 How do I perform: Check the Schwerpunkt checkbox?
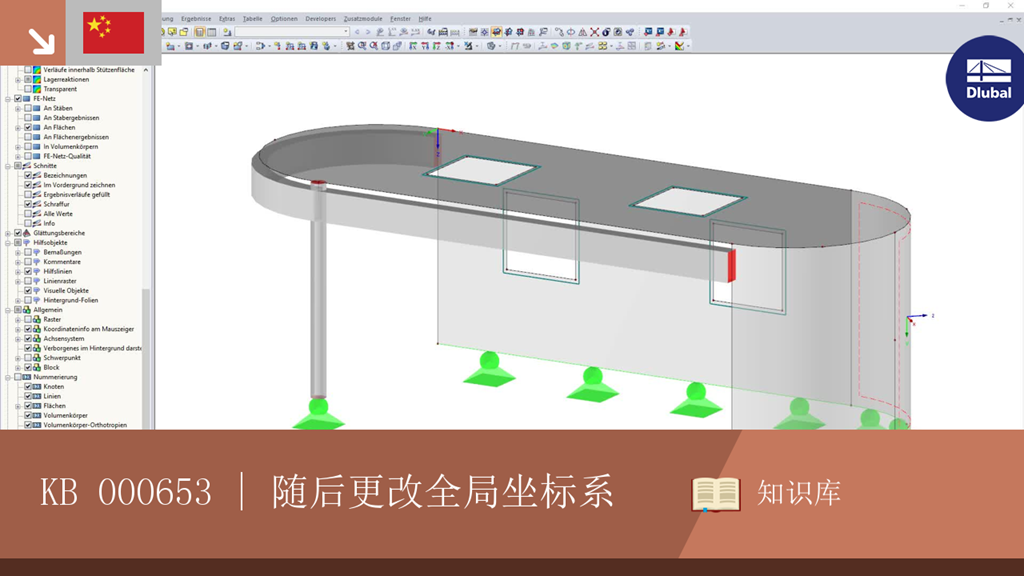point(28,358)
